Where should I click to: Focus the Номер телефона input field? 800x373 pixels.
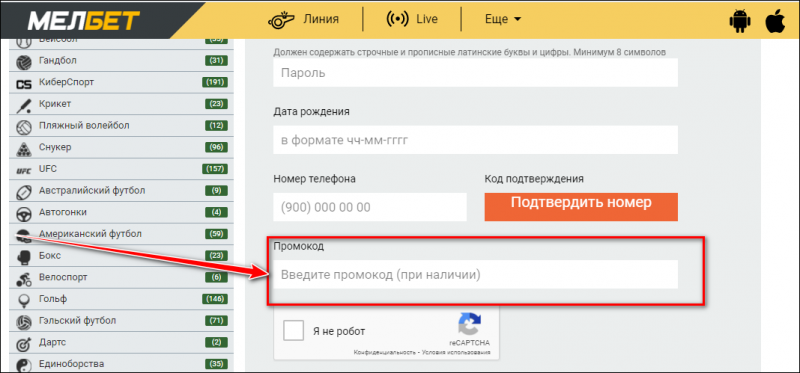coord(370,207)
